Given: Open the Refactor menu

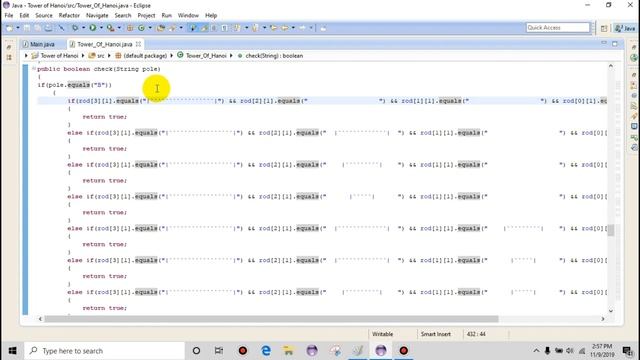Looking at the screenshot, I should point(69,16).
